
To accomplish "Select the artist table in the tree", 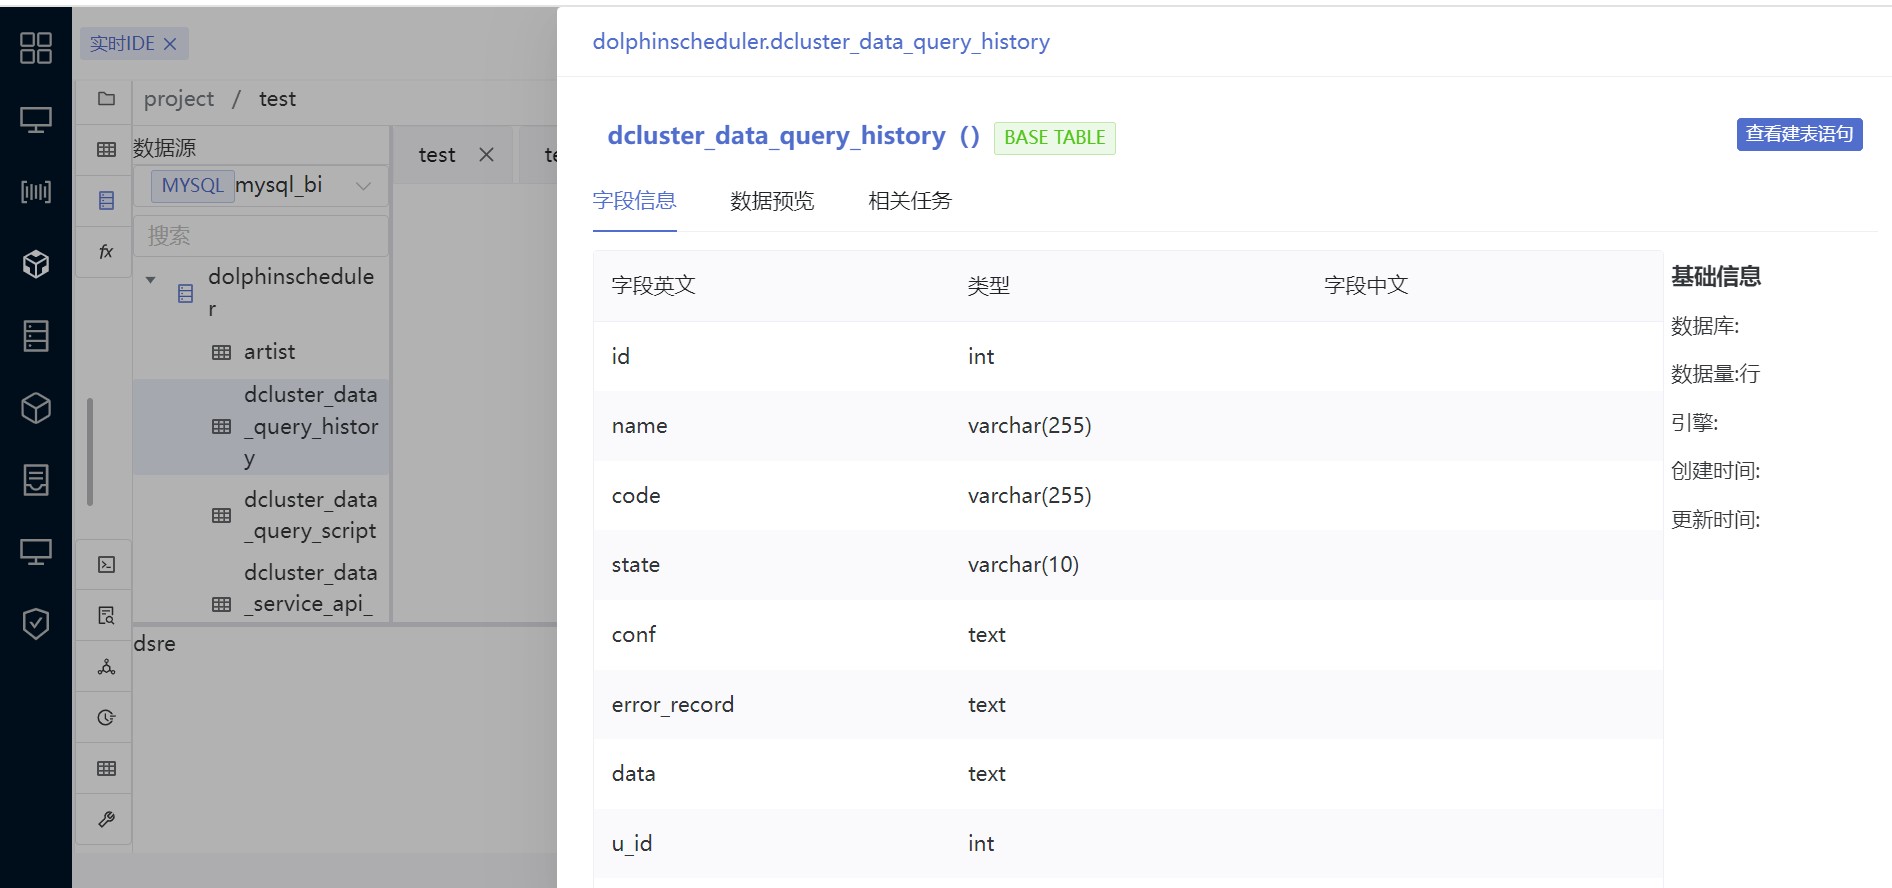I will [269, 352].
